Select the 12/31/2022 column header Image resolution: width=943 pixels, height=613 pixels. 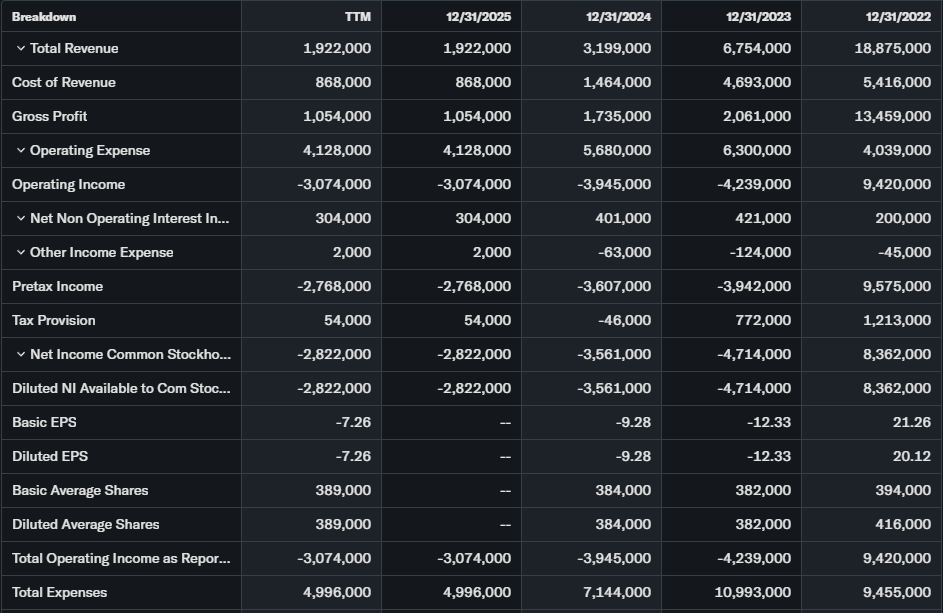pos(898,16)
